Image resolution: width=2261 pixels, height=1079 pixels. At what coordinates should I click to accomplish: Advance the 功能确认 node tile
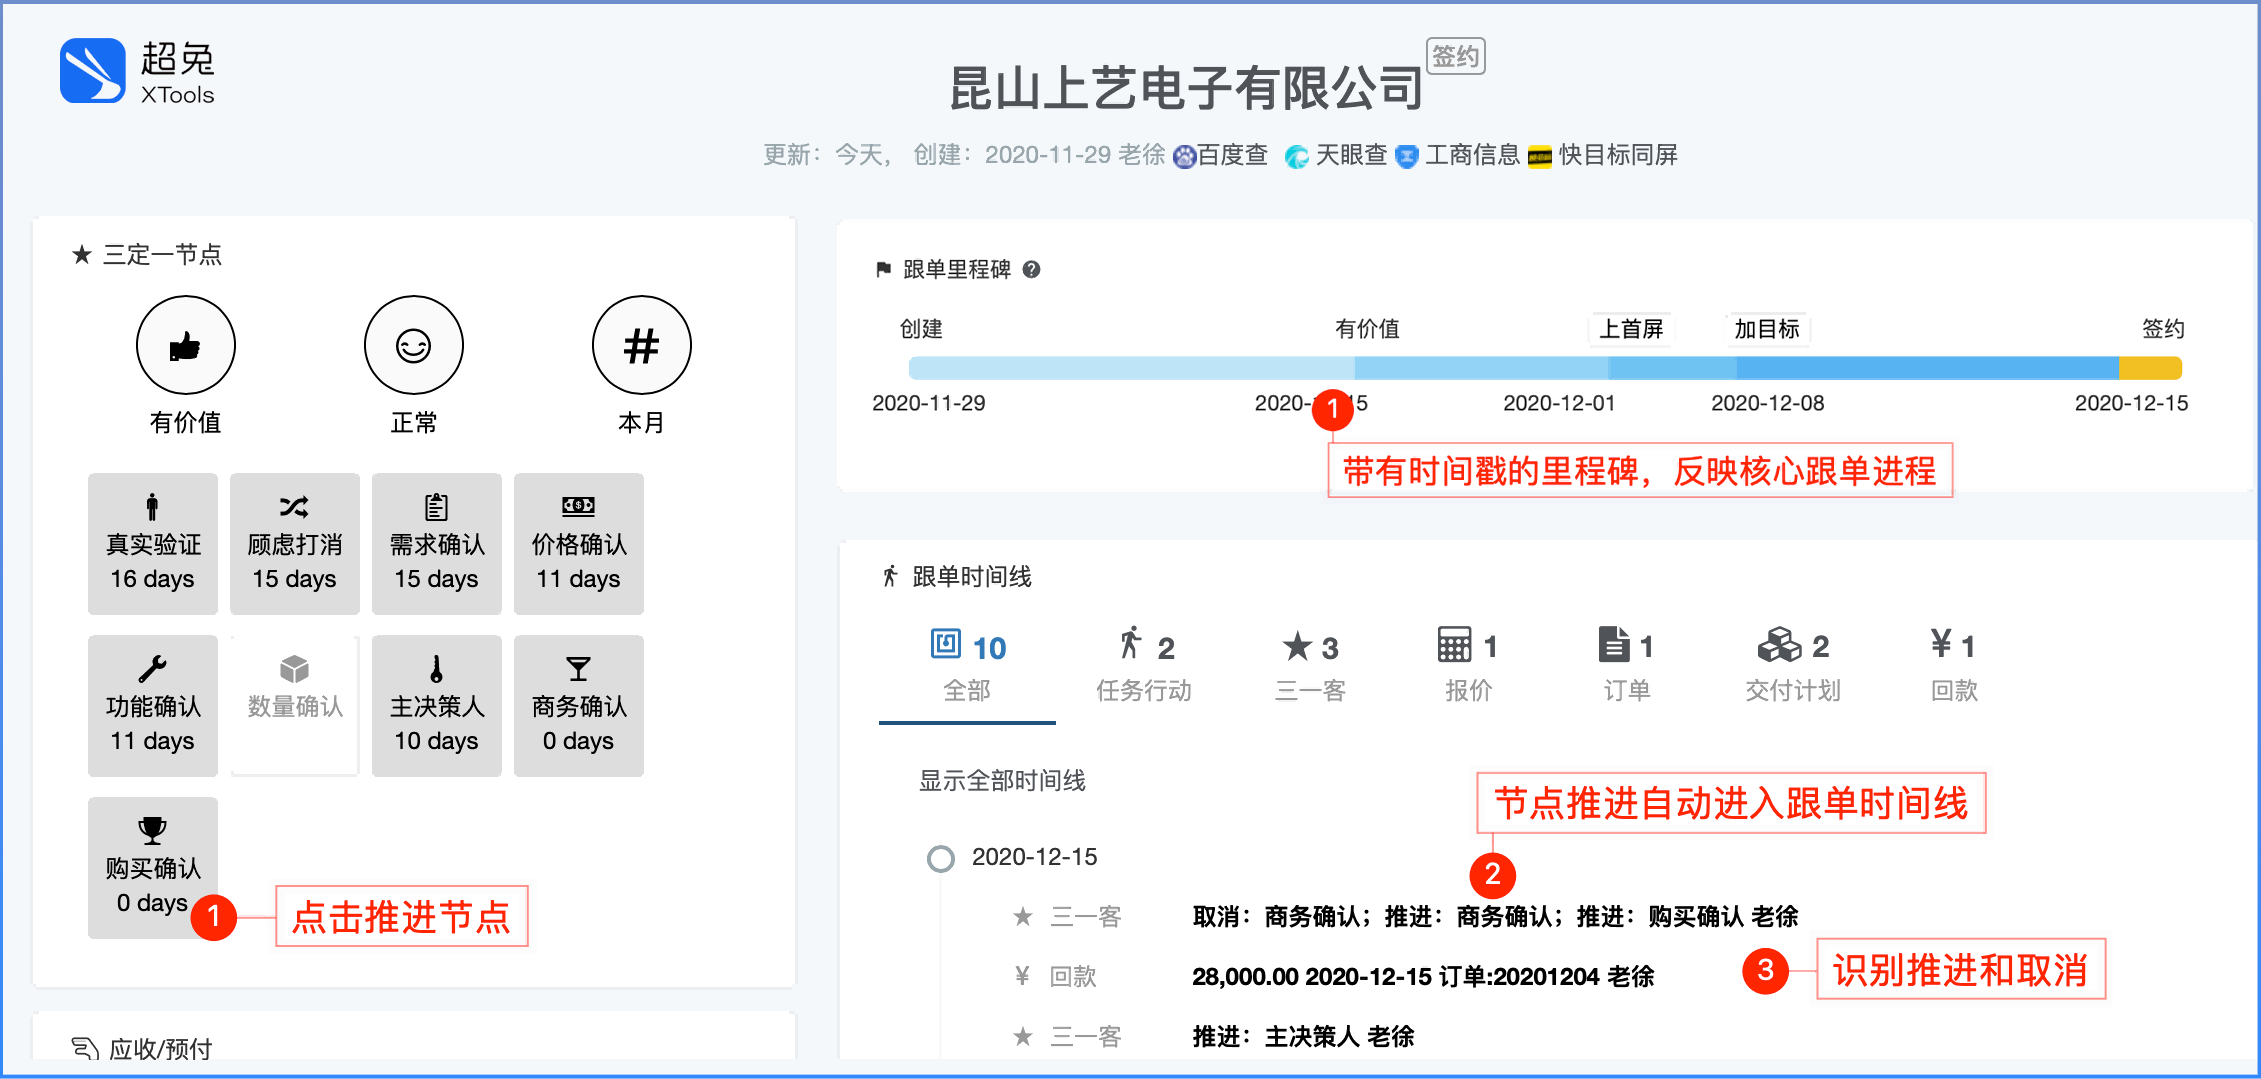pos(153,705)
